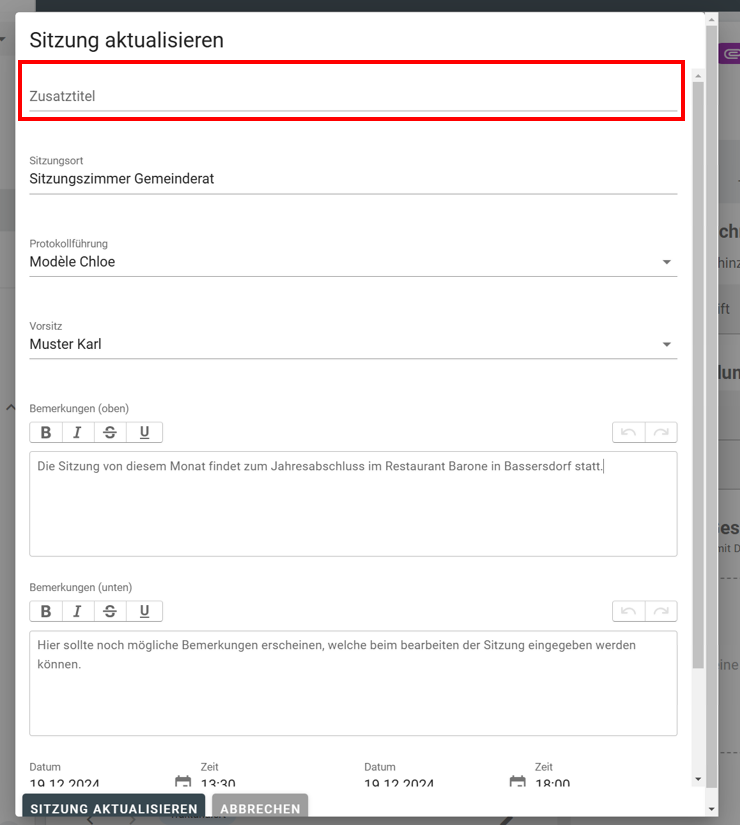Open the Protokollführung dropdown
740x825 pixels.
pos(666,263)
